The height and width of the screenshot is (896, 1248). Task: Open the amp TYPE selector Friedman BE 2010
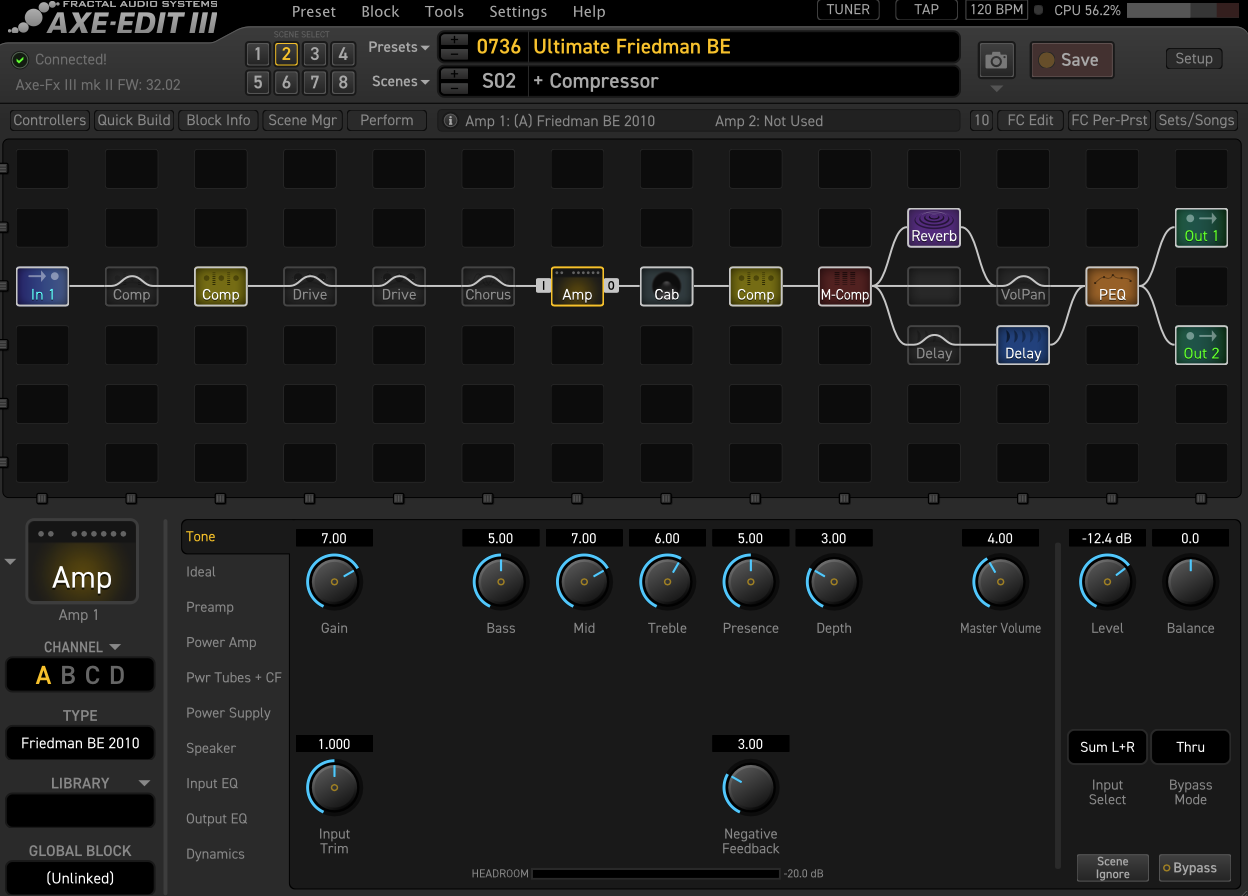point(80,743)
